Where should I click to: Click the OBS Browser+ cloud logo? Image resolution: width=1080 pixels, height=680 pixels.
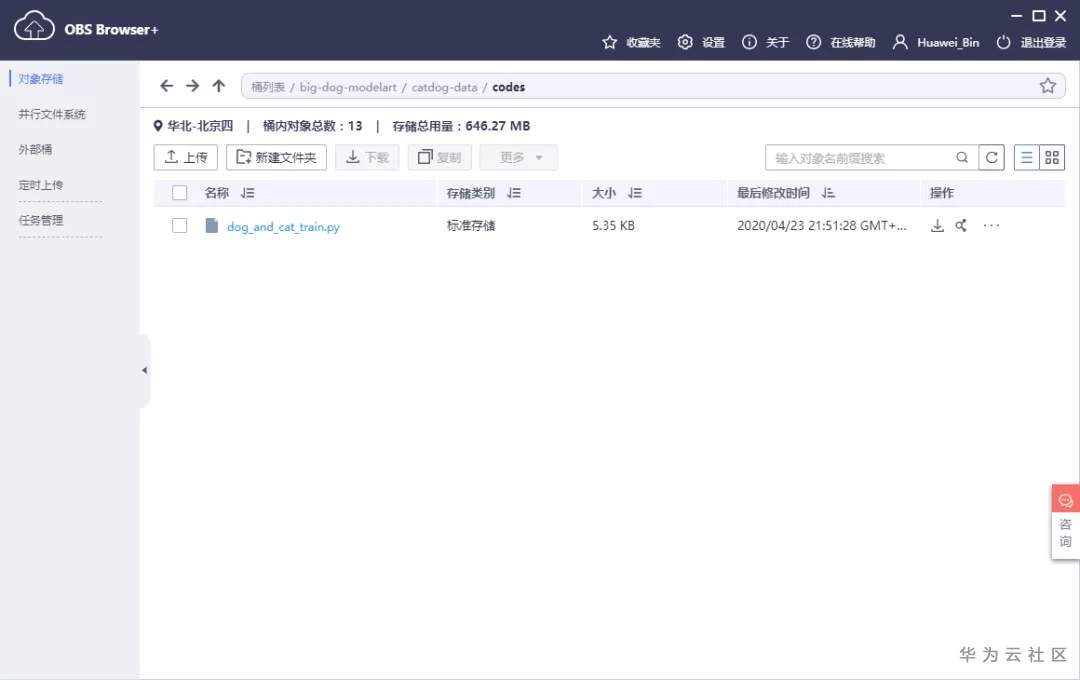click(34, 28)
